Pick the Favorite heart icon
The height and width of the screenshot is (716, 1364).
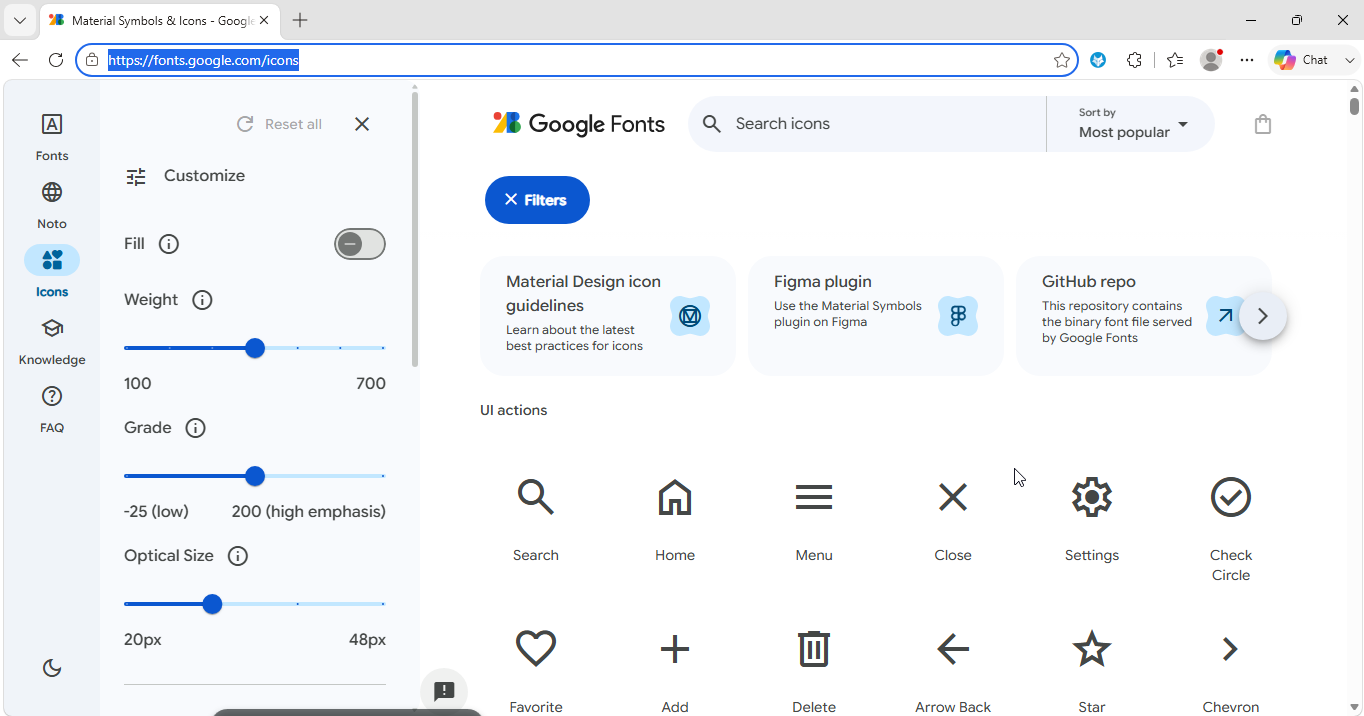pyautogui.click(x=536, y=649)
